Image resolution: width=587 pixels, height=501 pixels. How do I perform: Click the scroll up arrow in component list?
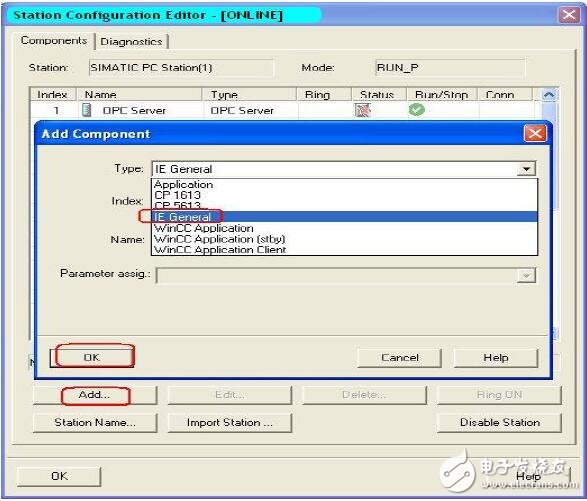click(x=549, y=95)
